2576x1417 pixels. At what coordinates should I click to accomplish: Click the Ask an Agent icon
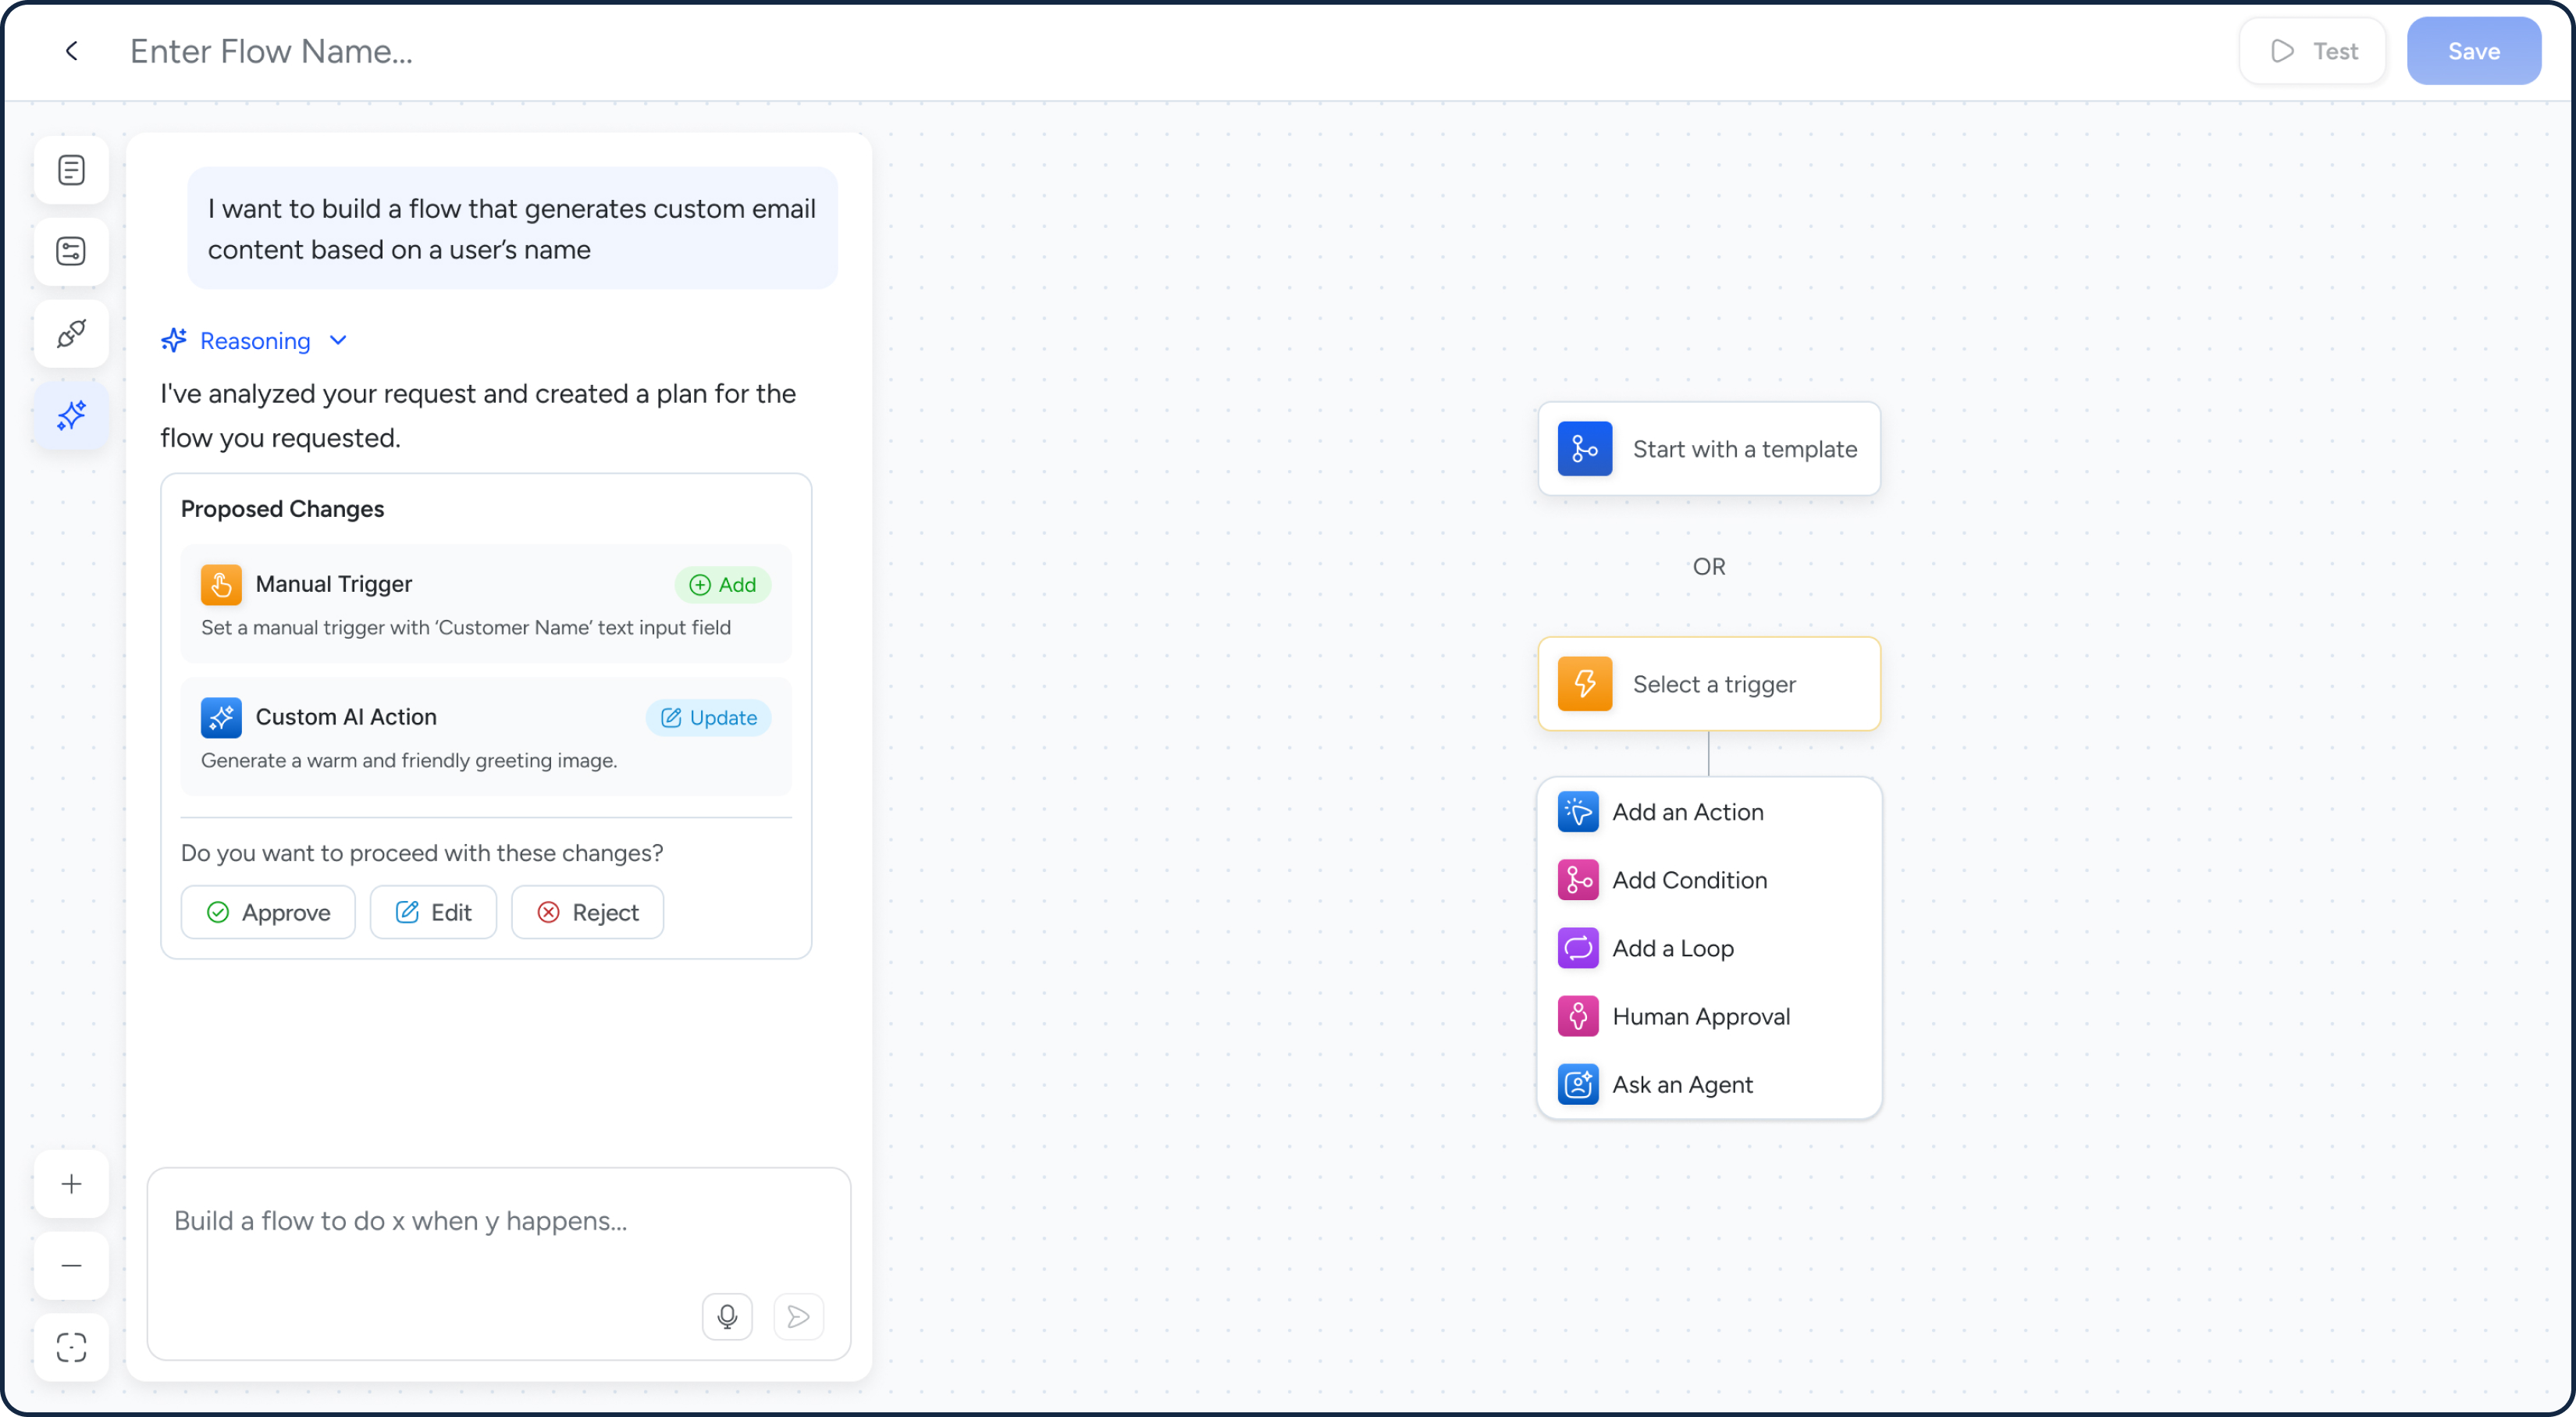1578,1084
